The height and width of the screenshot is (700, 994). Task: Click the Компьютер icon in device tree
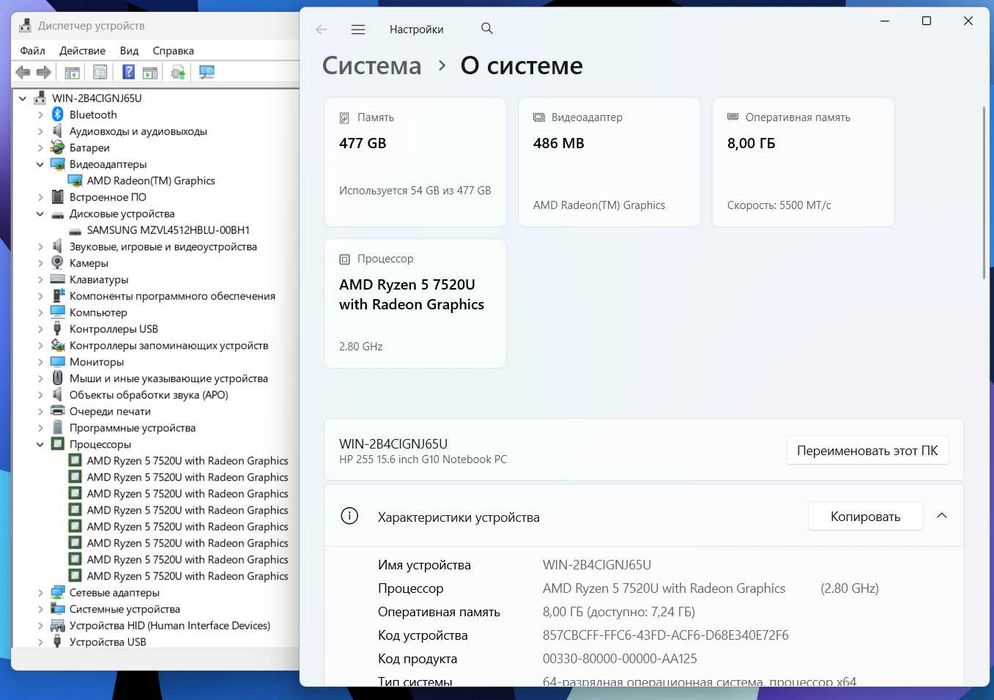[x=58, y=312]
